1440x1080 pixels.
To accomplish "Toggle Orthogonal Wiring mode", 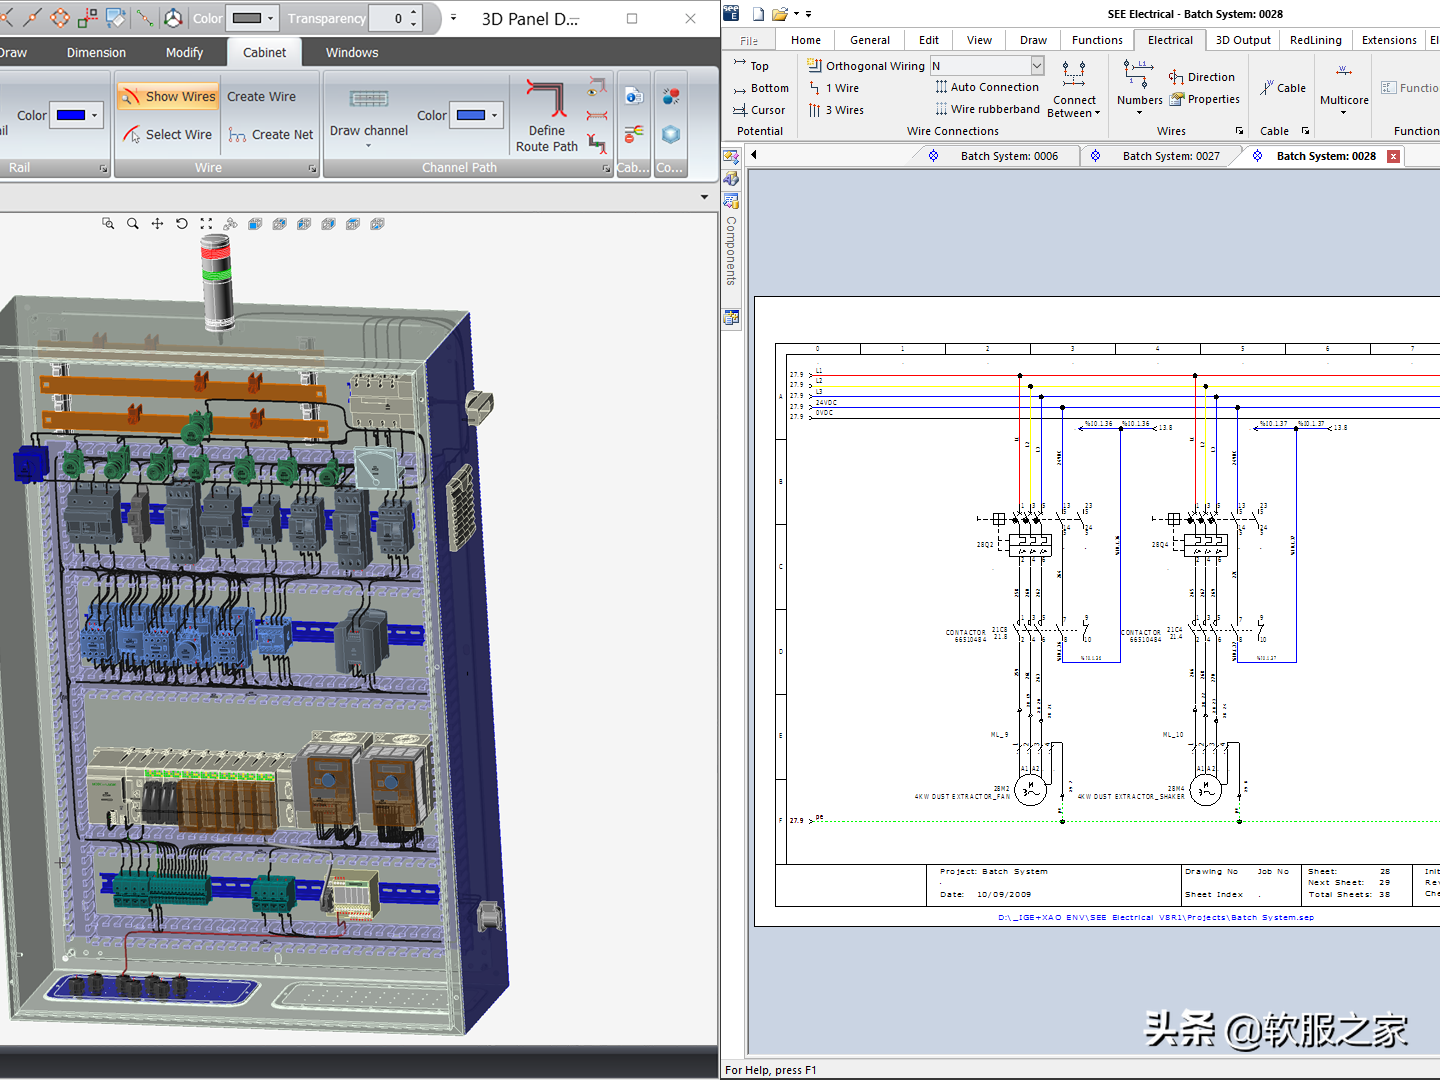I will (866, 66).
